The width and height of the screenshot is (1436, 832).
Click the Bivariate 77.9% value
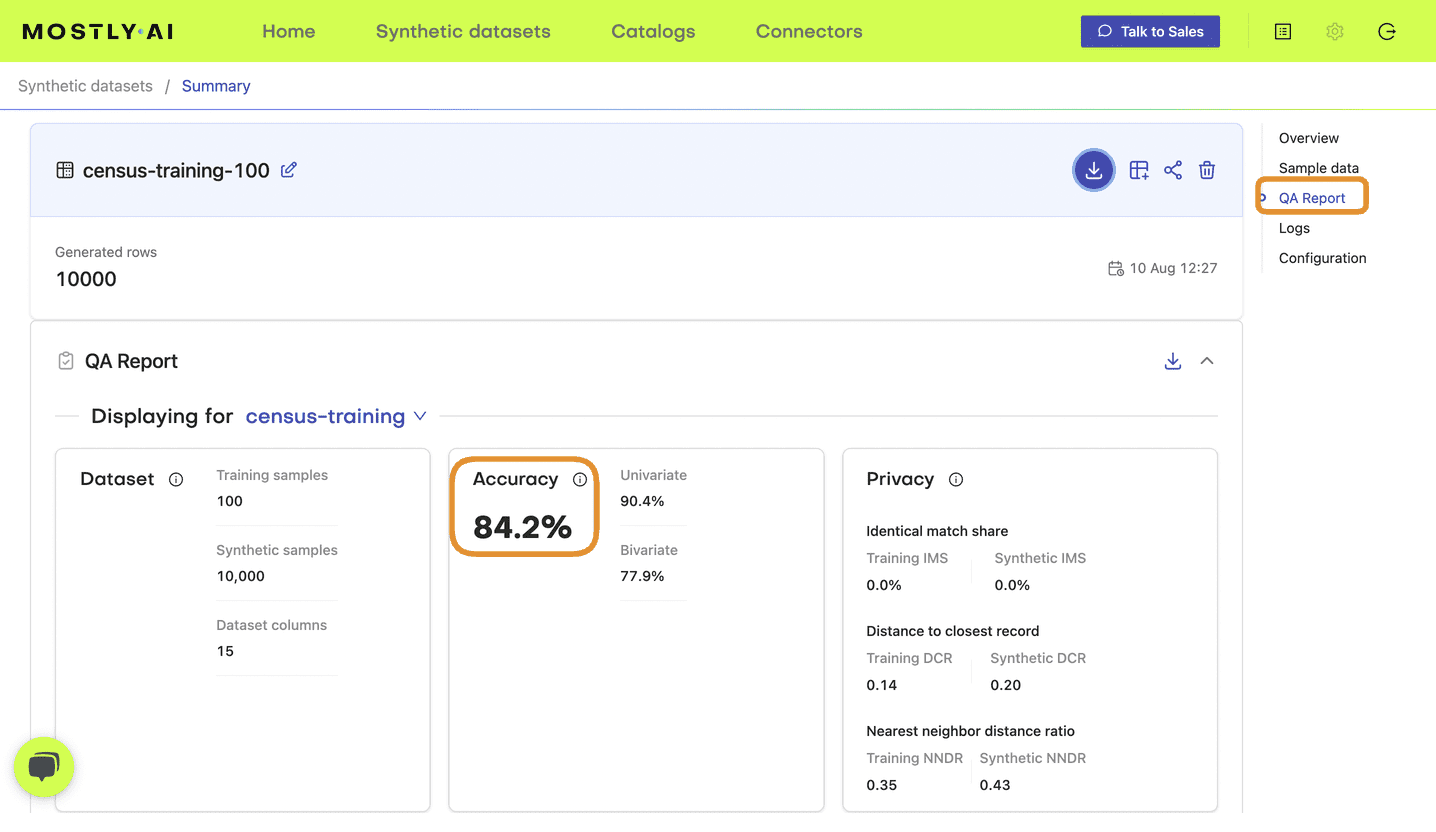[642, 576]
